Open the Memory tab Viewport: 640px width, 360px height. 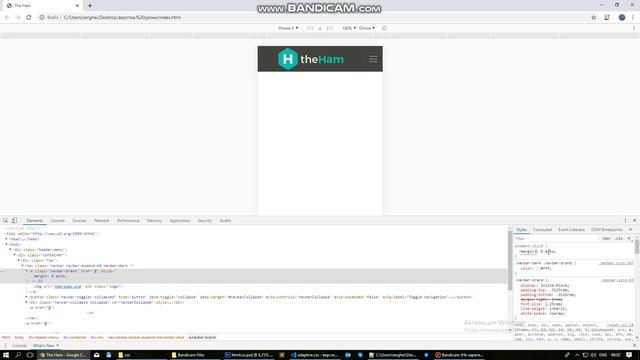tap(154, 220)
